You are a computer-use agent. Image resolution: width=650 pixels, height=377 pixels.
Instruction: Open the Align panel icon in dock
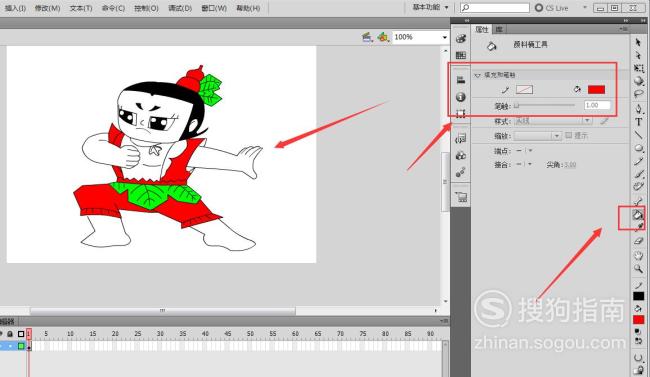(x=461, y=80)
